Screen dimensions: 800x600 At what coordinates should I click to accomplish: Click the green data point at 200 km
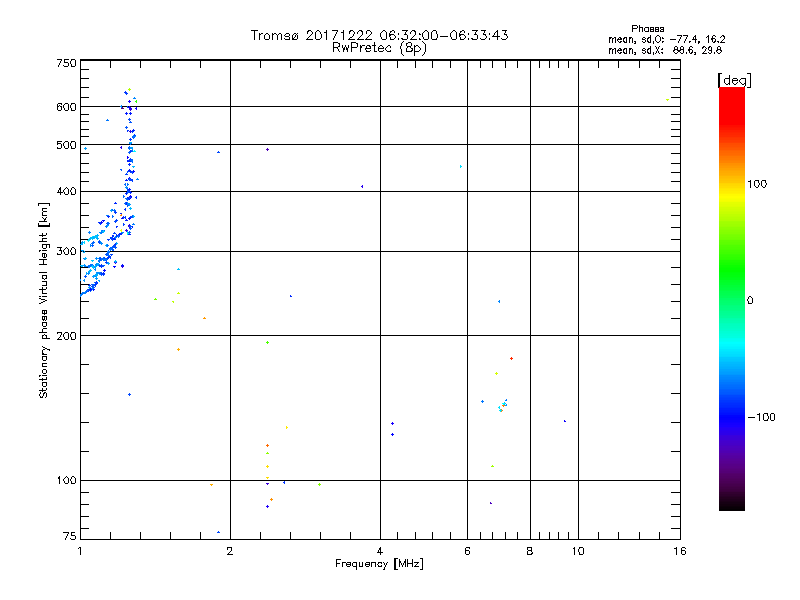[267, 342]
